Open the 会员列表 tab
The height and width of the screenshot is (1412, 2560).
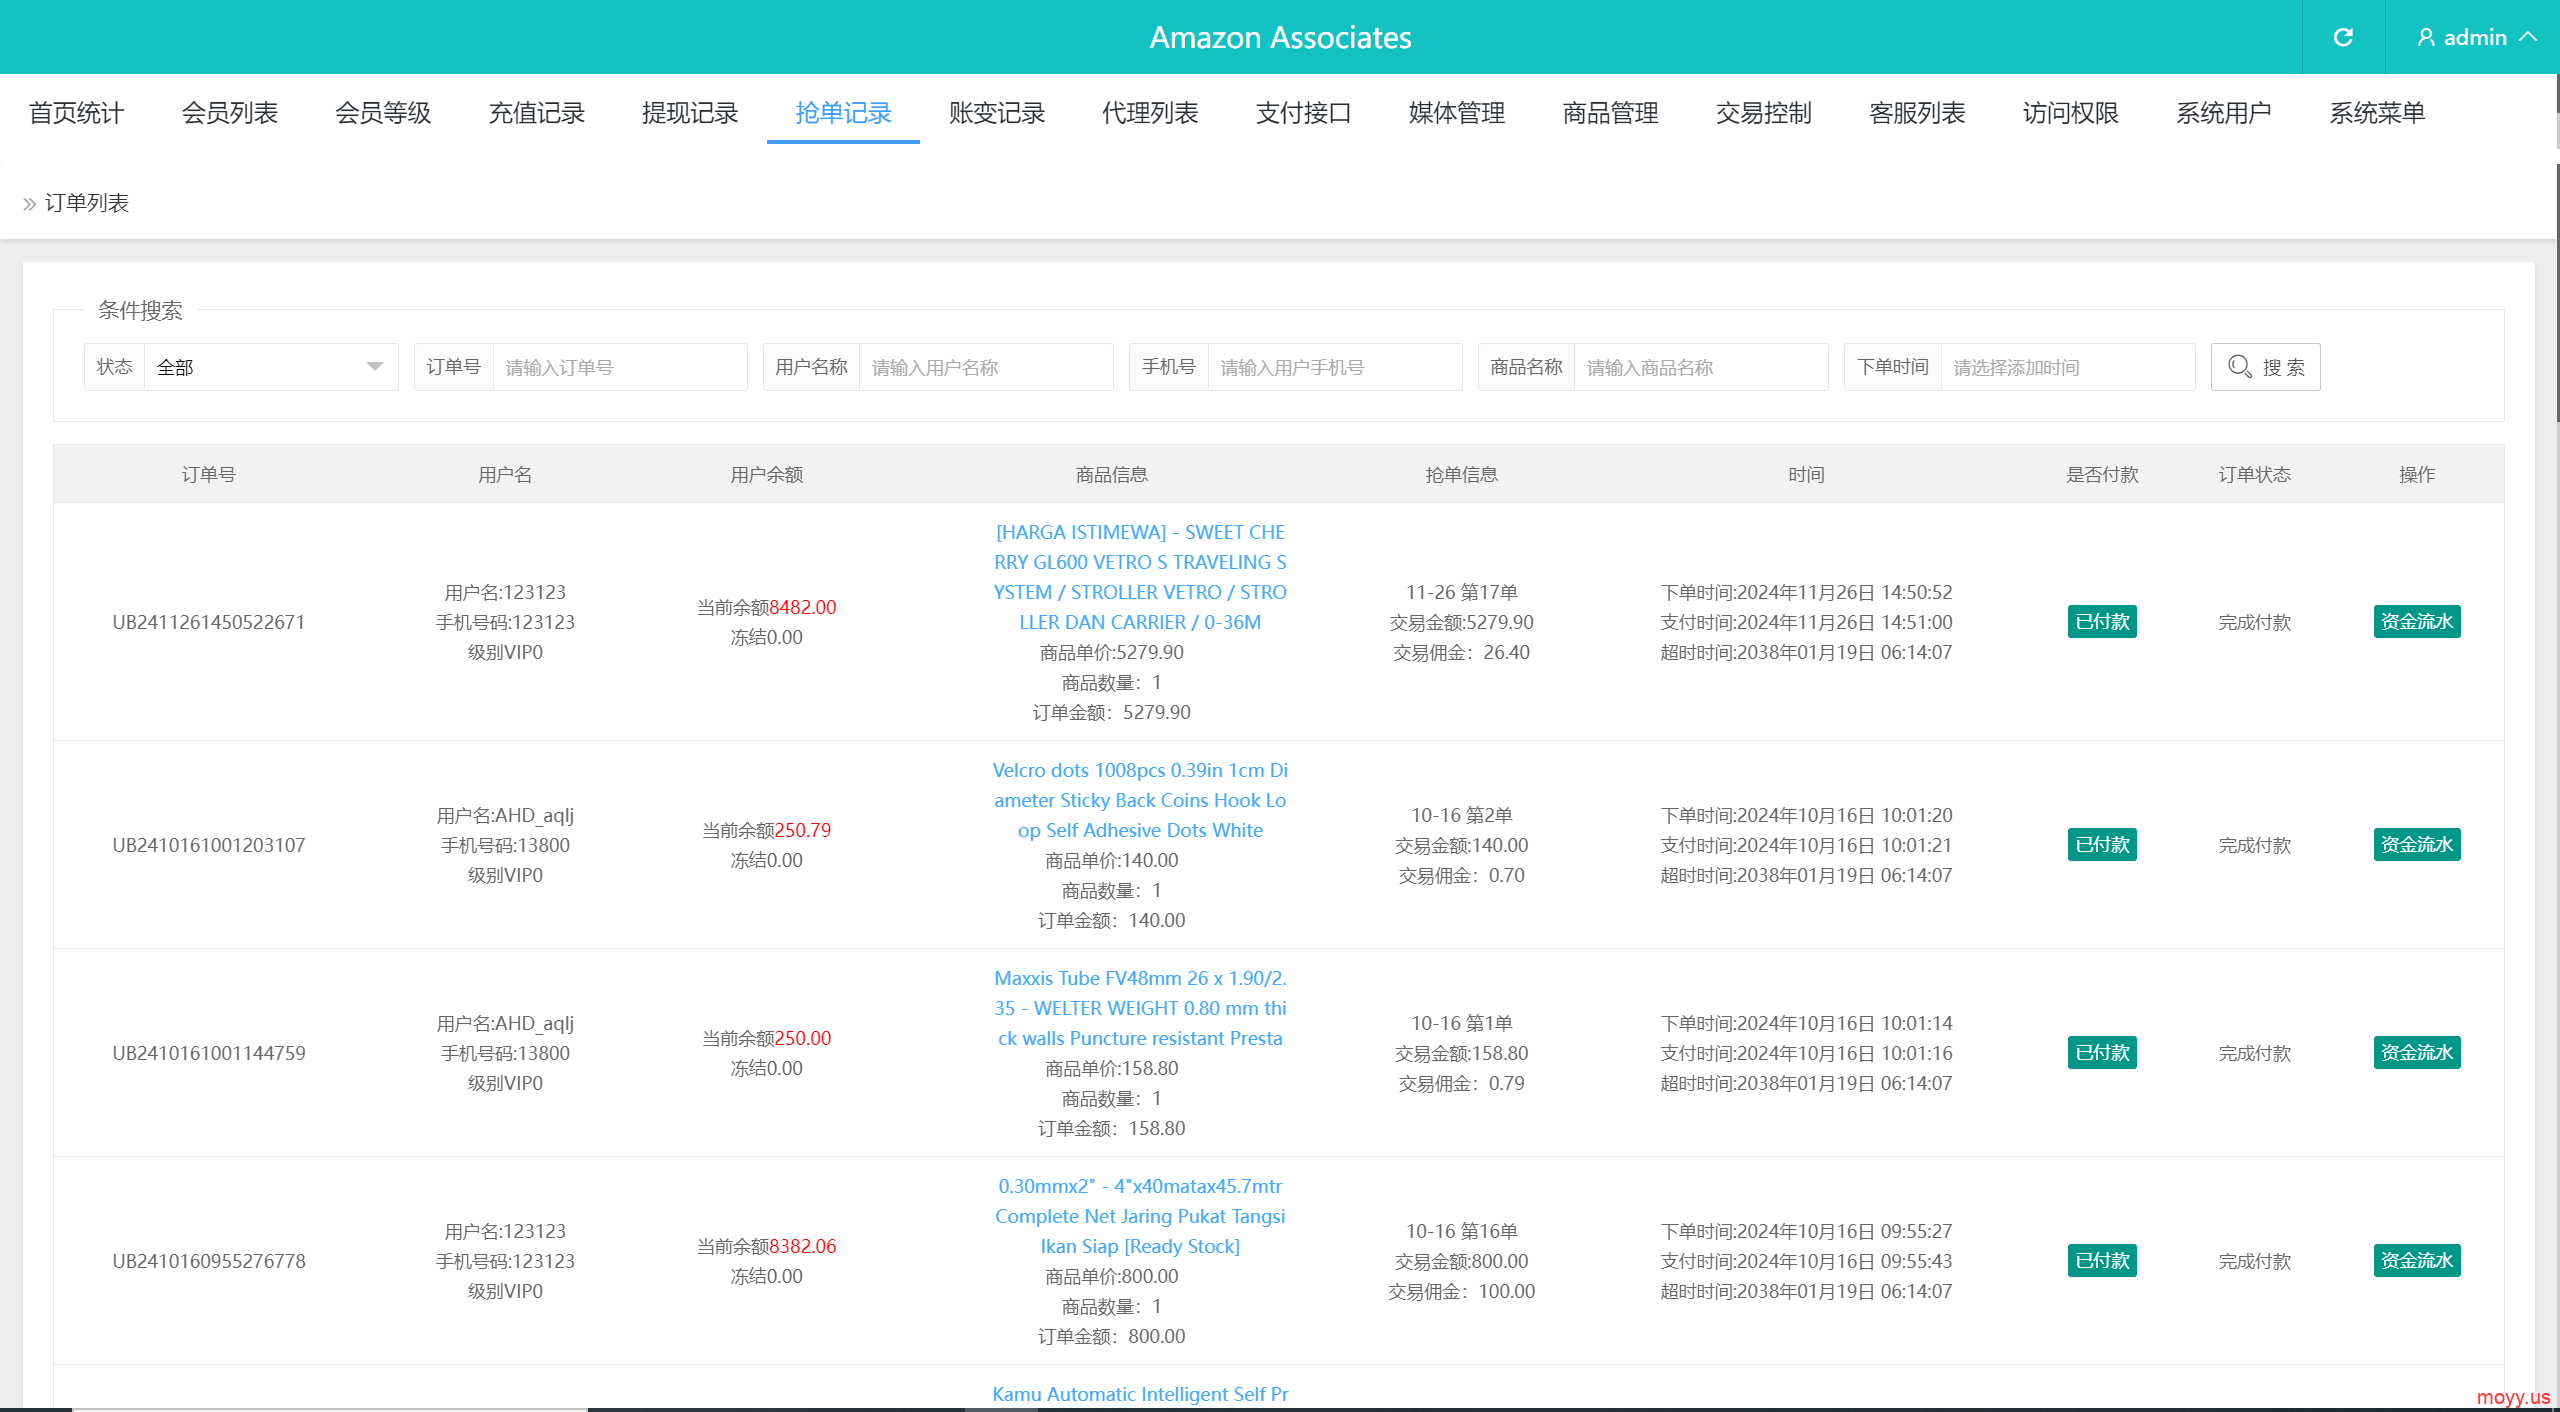point(230,113)
